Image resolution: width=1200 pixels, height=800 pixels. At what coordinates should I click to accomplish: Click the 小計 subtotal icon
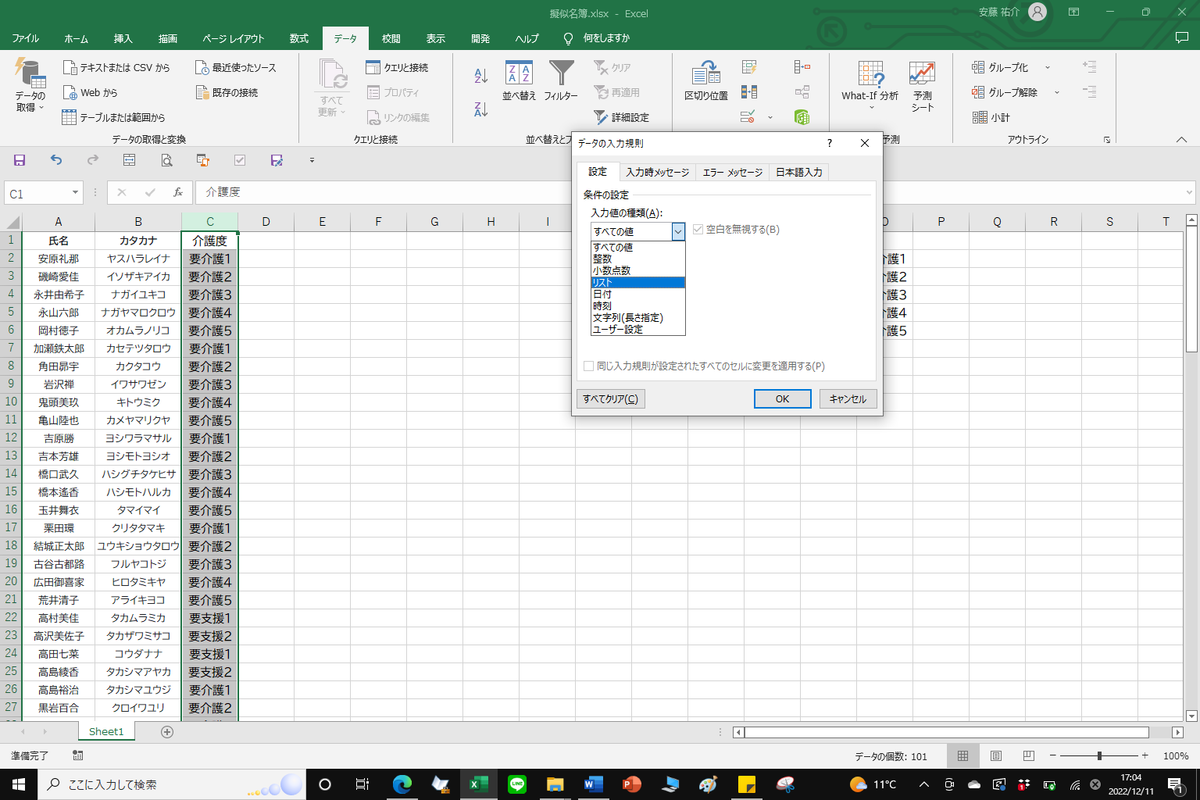tap(991, 117)
